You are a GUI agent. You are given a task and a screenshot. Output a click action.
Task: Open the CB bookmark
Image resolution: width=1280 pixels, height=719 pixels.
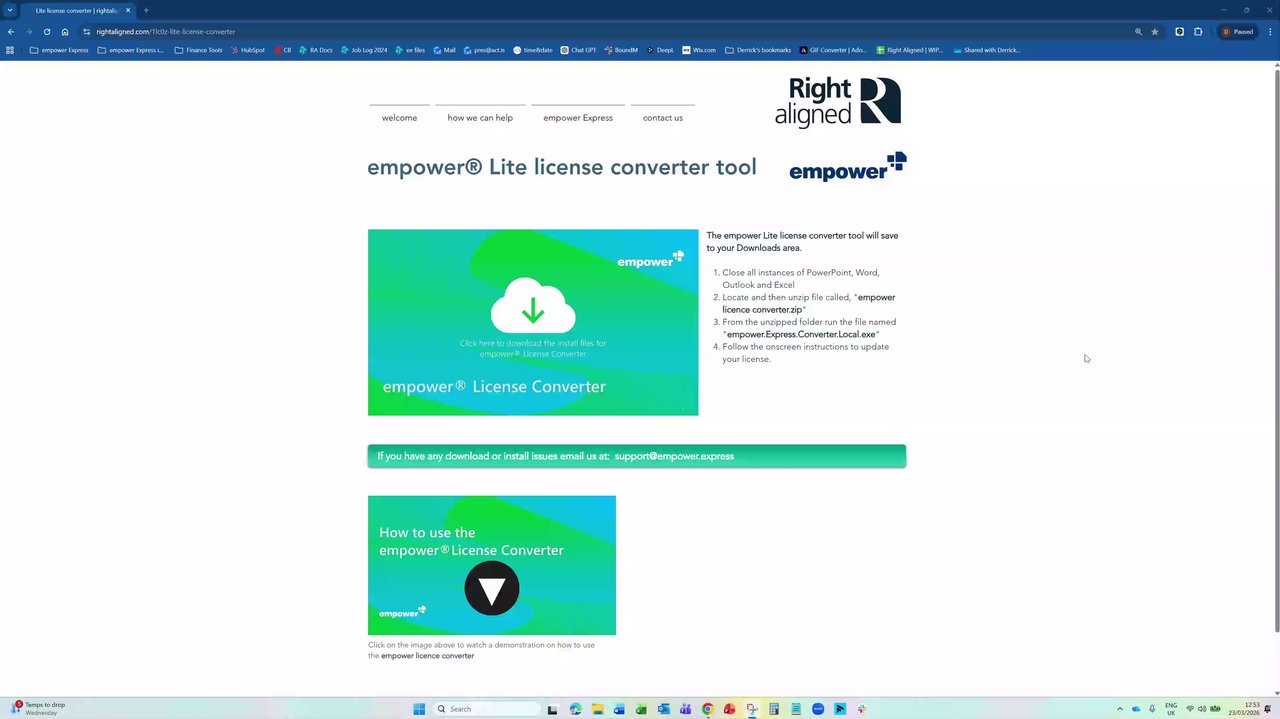click(283, 50)
